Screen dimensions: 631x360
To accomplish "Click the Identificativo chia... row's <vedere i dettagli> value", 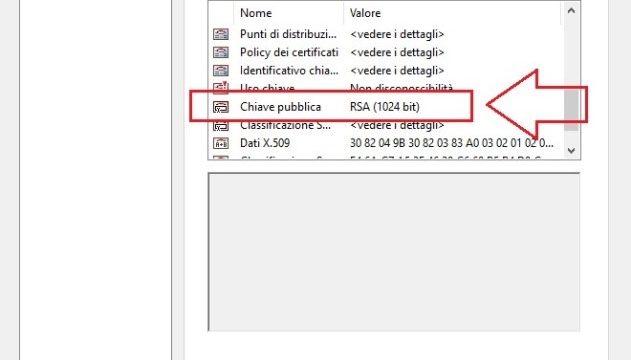I will click(x=397, y=70).
